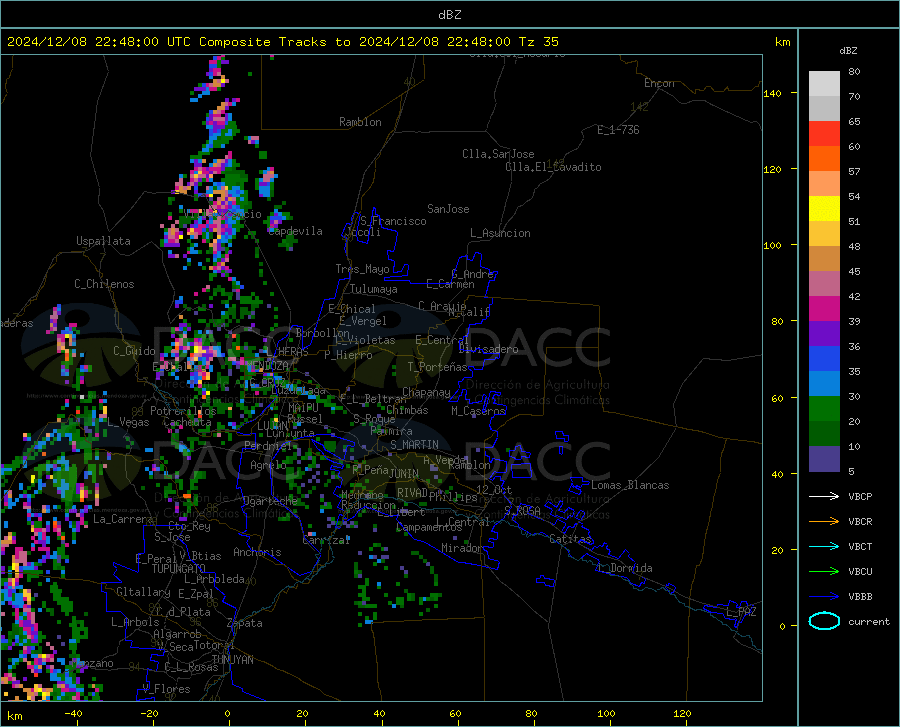Select the blue 35 dBZ color swatch
The width and height of the screenshot is (900, 727).
click(824, 359)
